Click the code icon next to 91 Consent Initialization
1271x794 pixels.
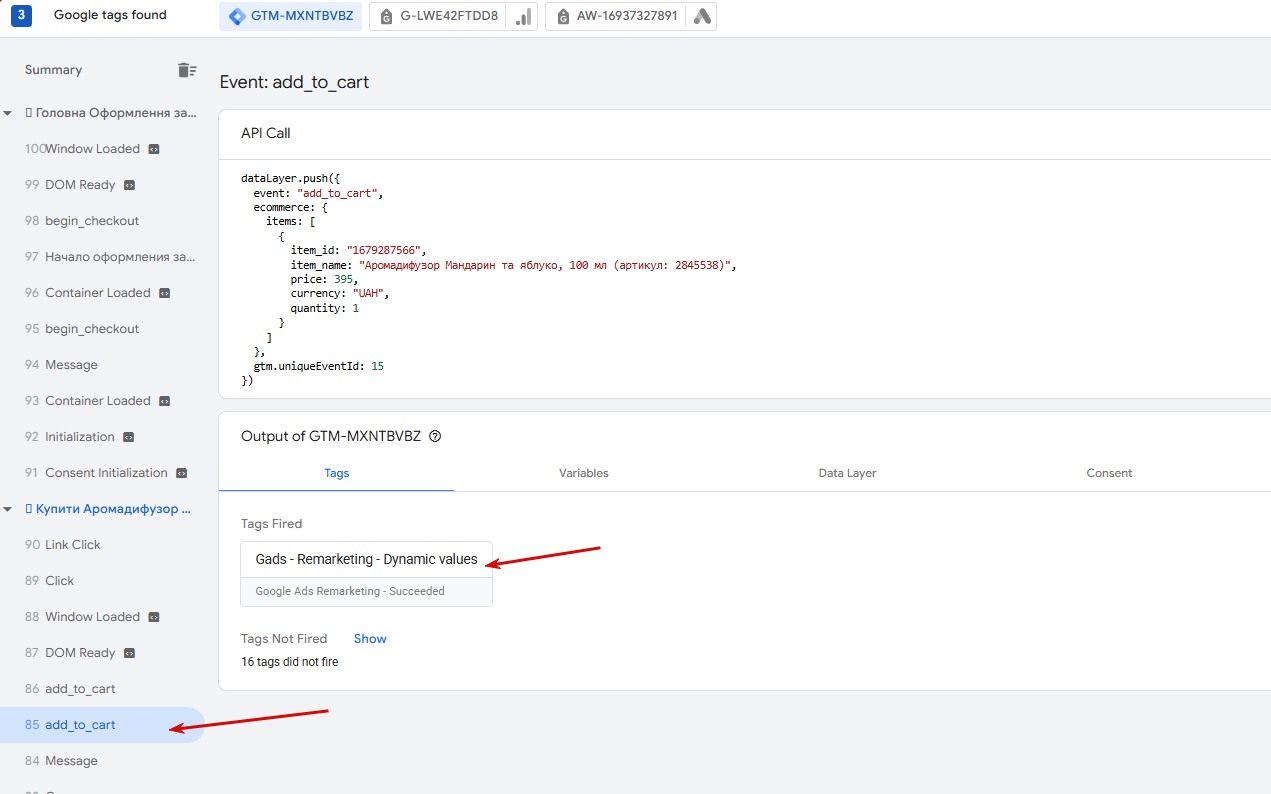(x=182, y=473)
